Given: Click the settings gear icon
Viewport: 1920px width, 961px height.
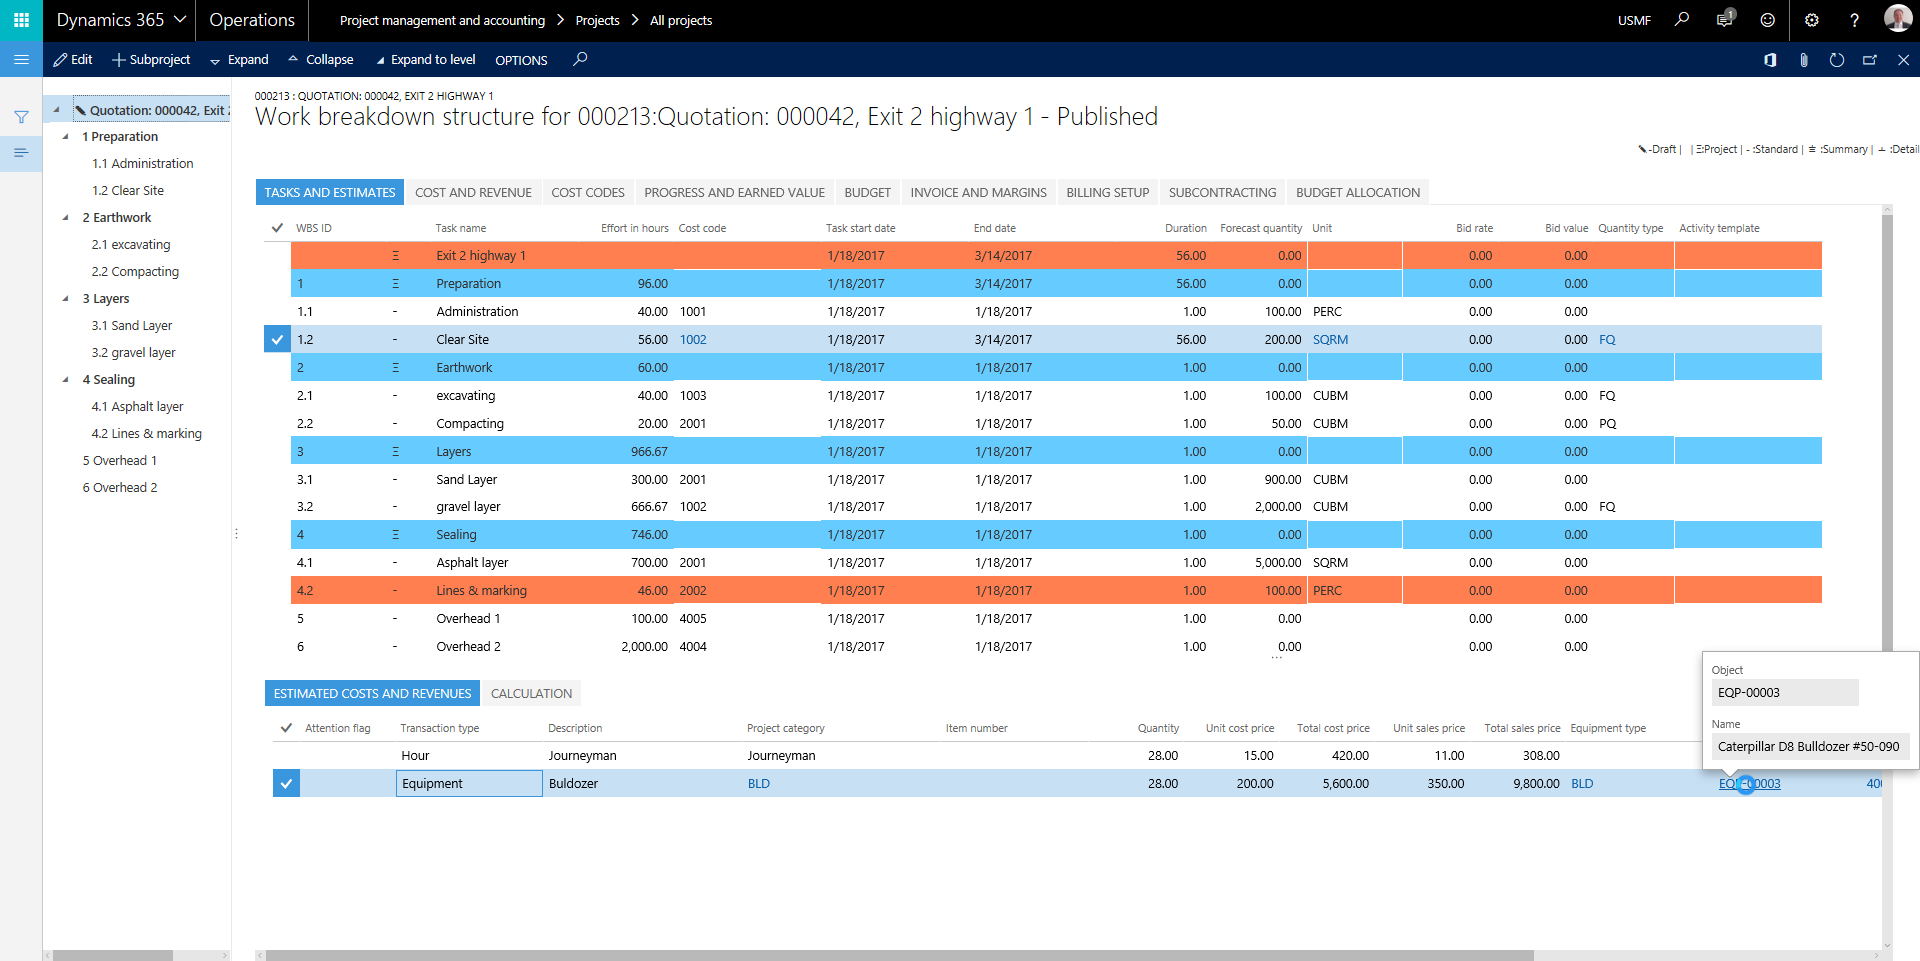Looking at the screenshot, I should click(x=1812, y=19).
